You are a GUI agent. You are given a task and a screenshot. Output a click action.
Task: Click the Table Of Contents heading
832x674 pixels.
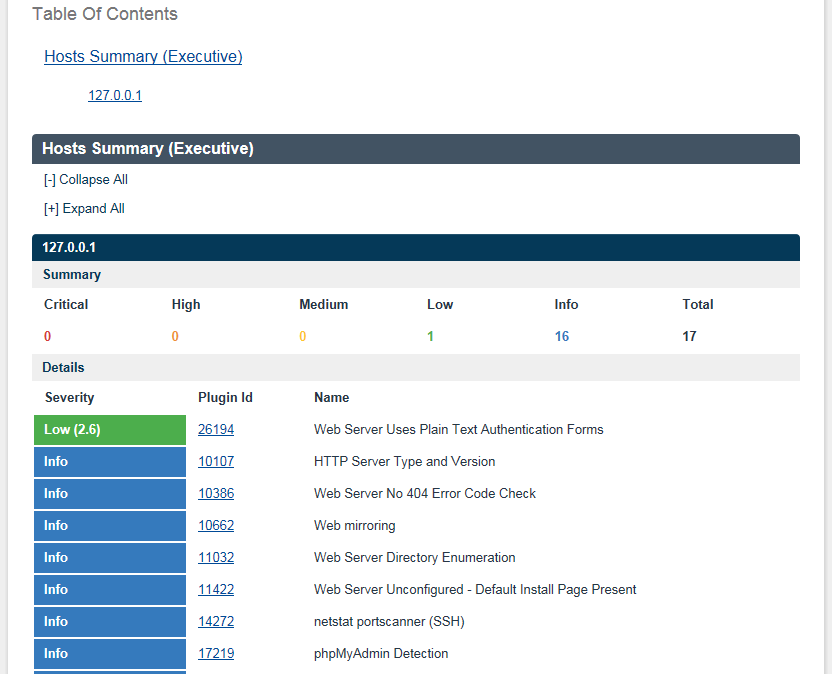click(x=105, y=14)
